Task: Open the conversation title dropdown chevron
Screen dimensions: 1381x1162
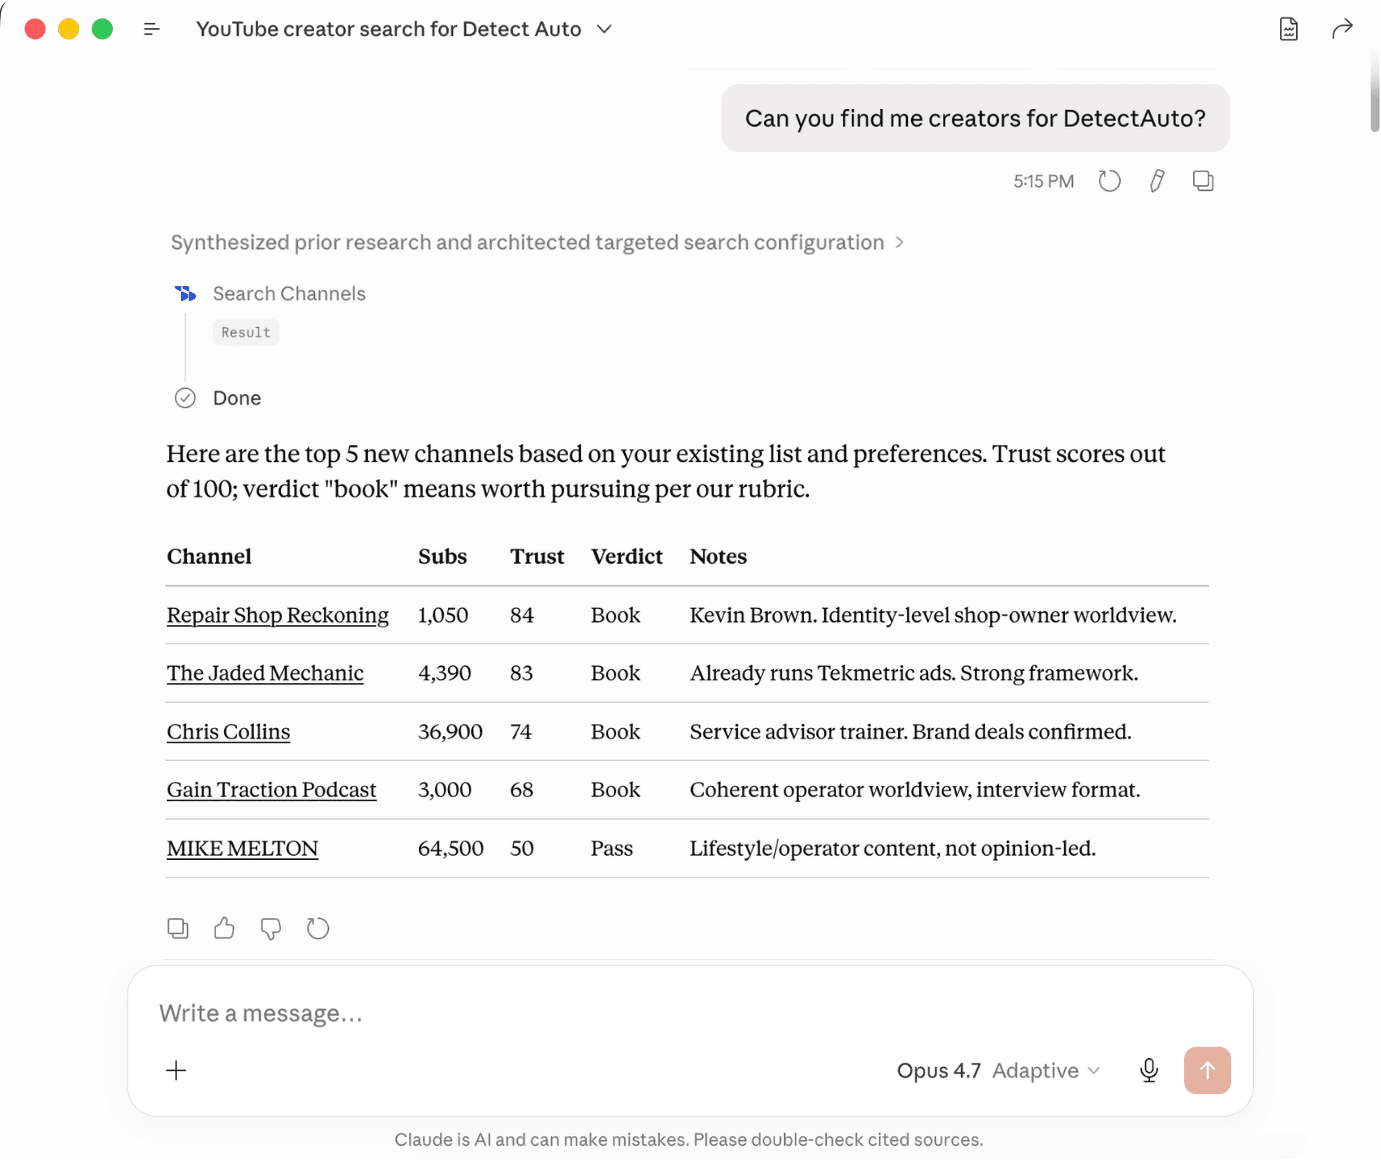Action: 604,29
